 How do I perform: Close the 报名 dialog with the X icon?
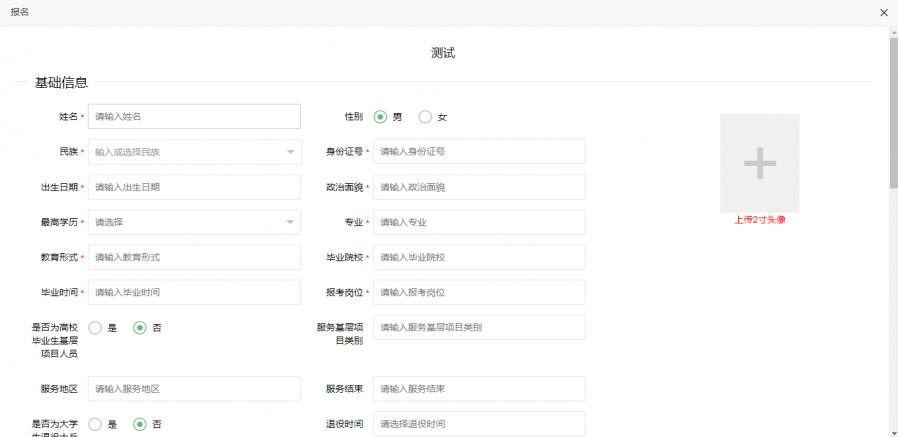884,13
